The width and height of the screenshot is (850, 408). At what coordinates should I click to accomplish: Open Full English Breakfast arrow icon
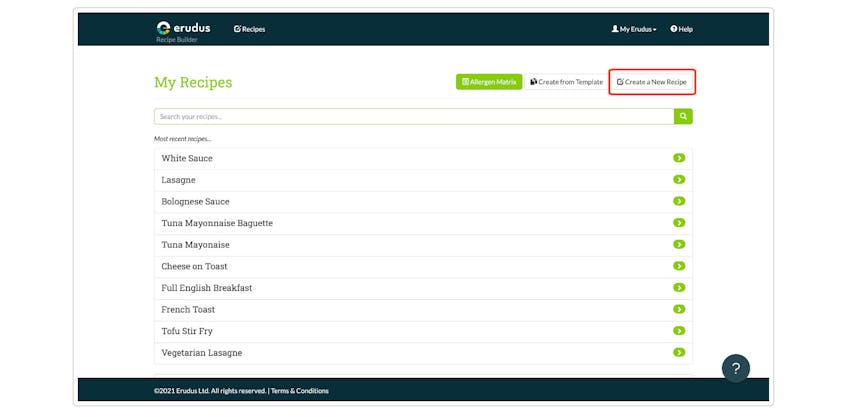(x=679, y=288)
